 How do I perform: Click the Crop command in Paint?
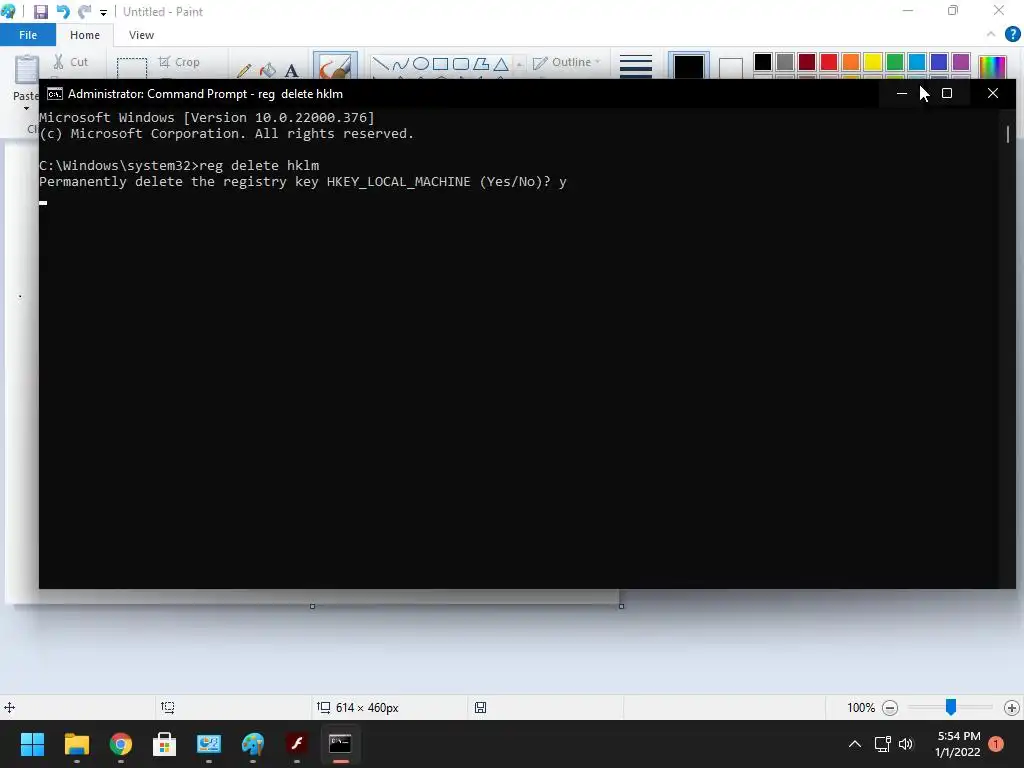click(179, 62)
